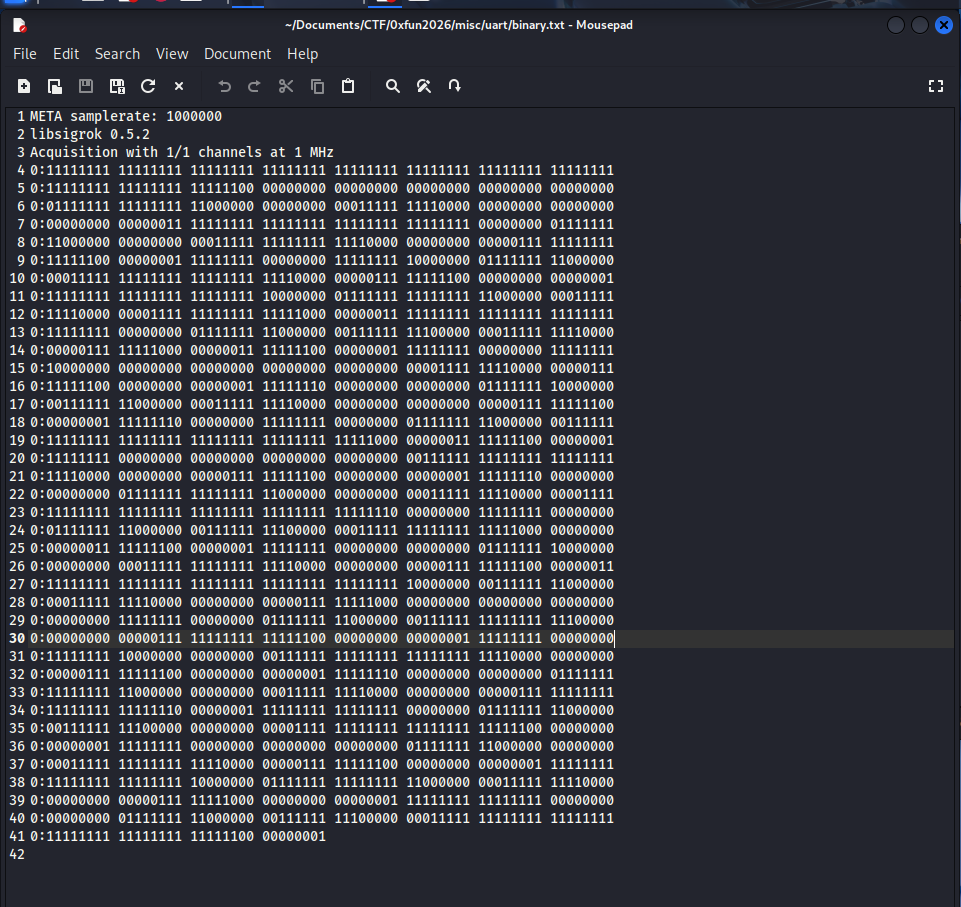Open the Document menu

tap(237, 54)
